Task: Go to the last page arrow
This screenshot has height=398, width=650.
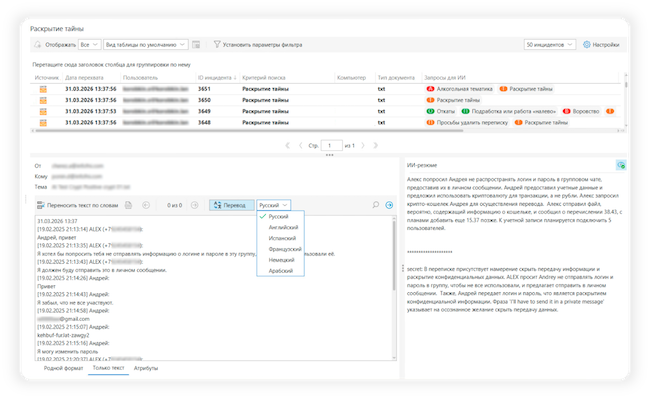Action: point(376,146)
